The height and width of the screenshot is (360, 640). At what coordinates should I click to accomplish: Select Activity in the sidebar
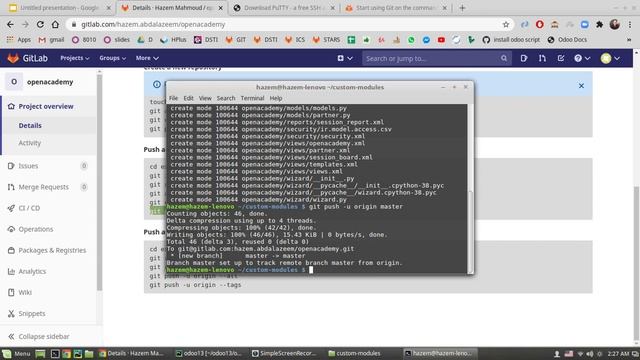point(30,143)
